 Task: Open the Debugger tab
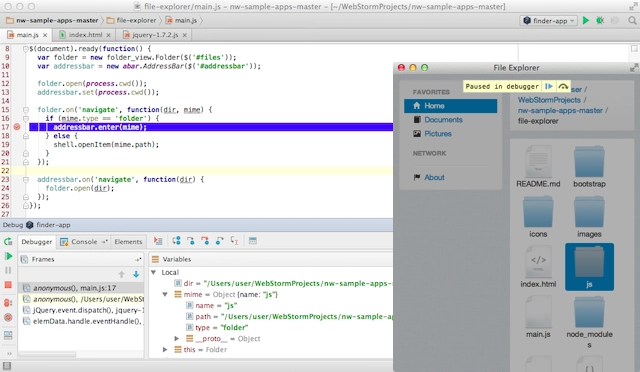pos(36,242)
